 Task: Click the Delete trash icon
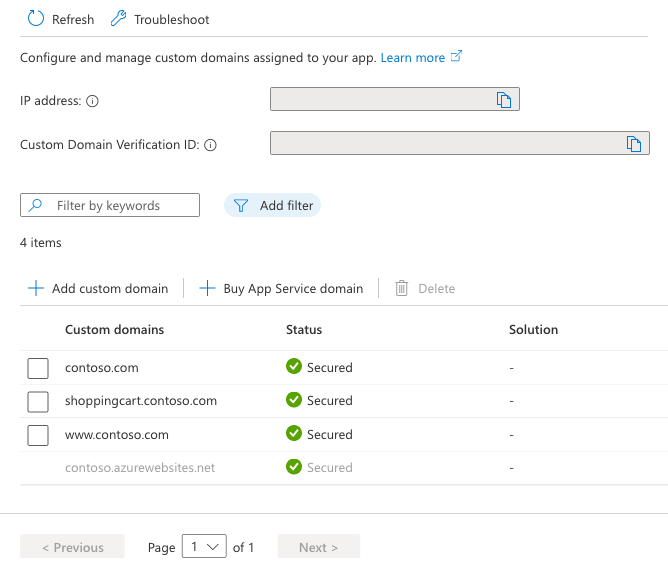(402, 288)
